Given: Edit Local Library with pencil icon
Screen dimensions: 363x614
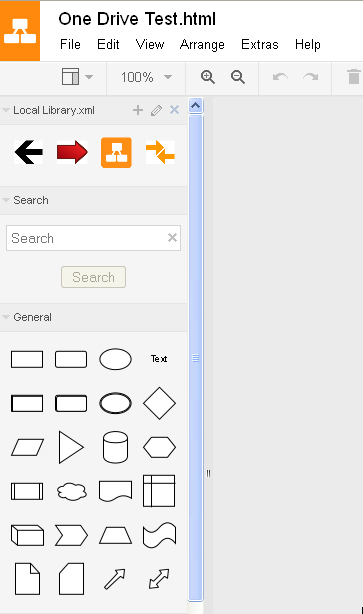Looking at the screenshot, I should point(156,110).
